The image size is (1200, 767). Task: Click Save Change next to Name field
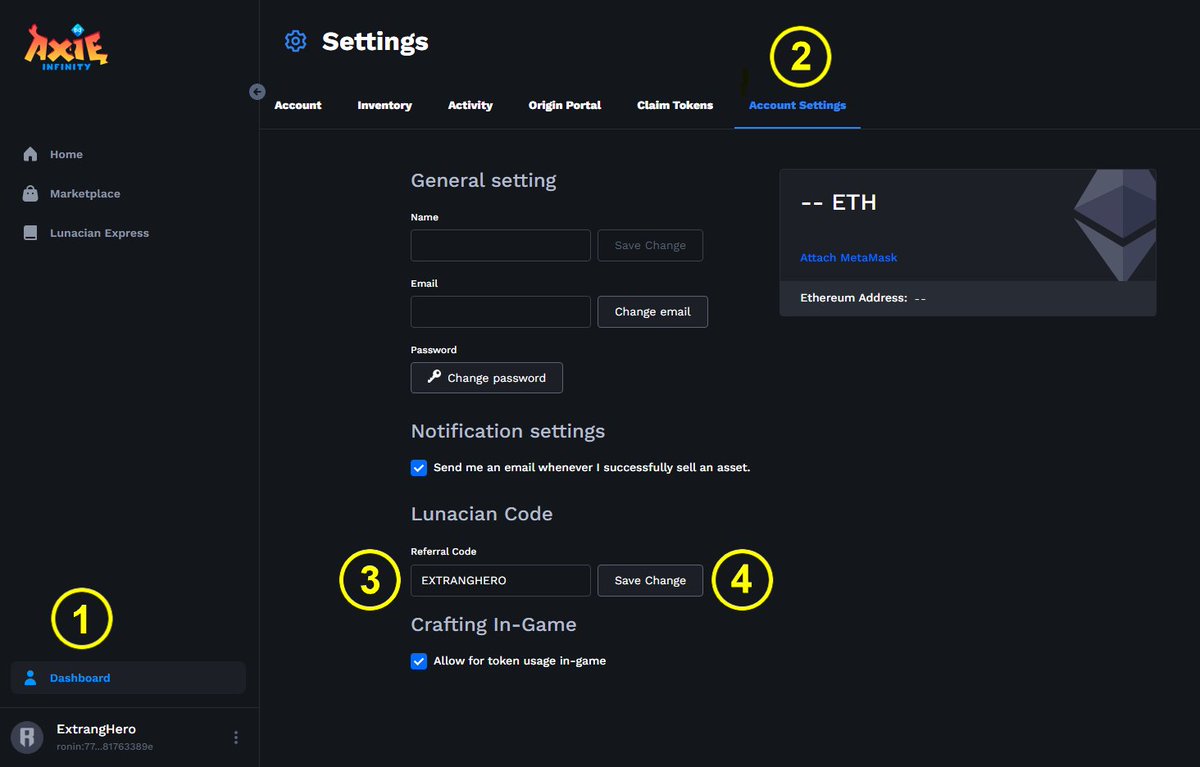pos(650,245)
